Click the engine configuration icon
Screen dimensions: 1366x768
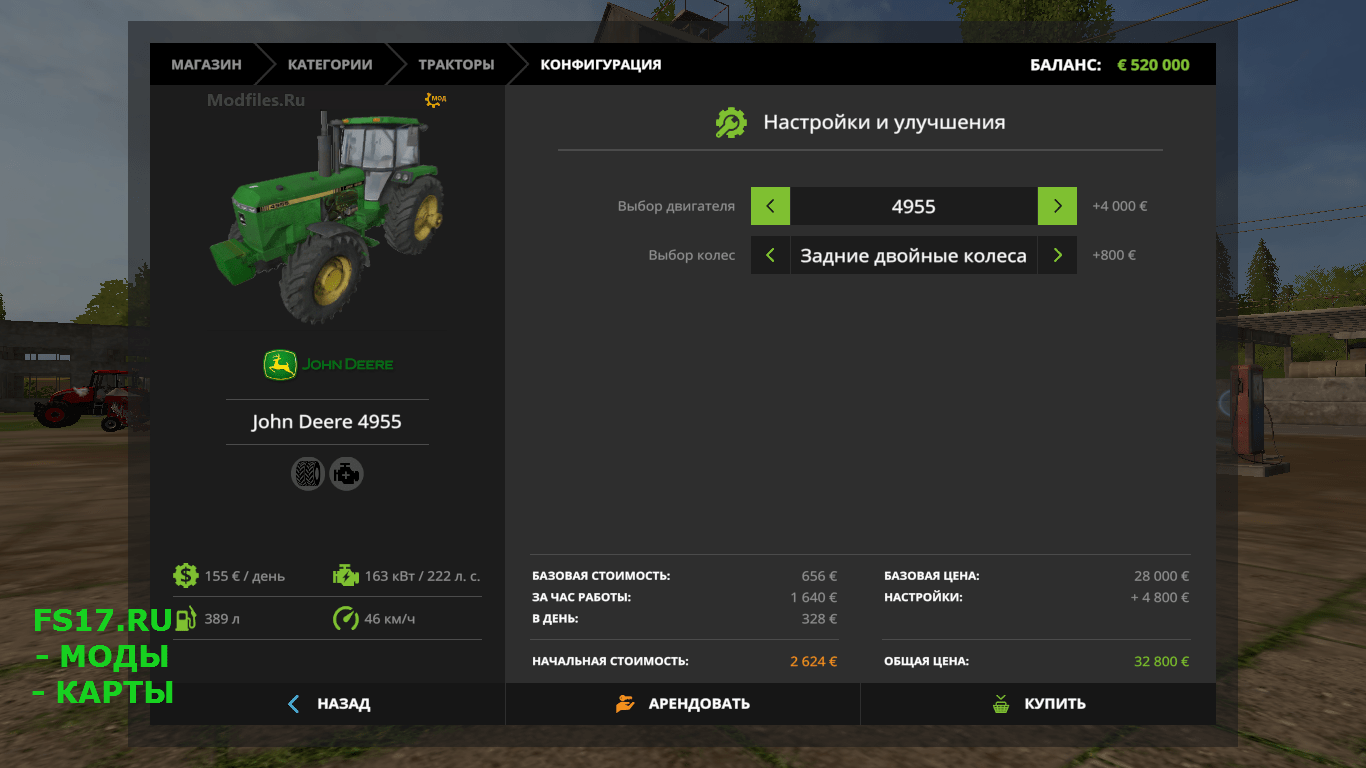(346, 473)
